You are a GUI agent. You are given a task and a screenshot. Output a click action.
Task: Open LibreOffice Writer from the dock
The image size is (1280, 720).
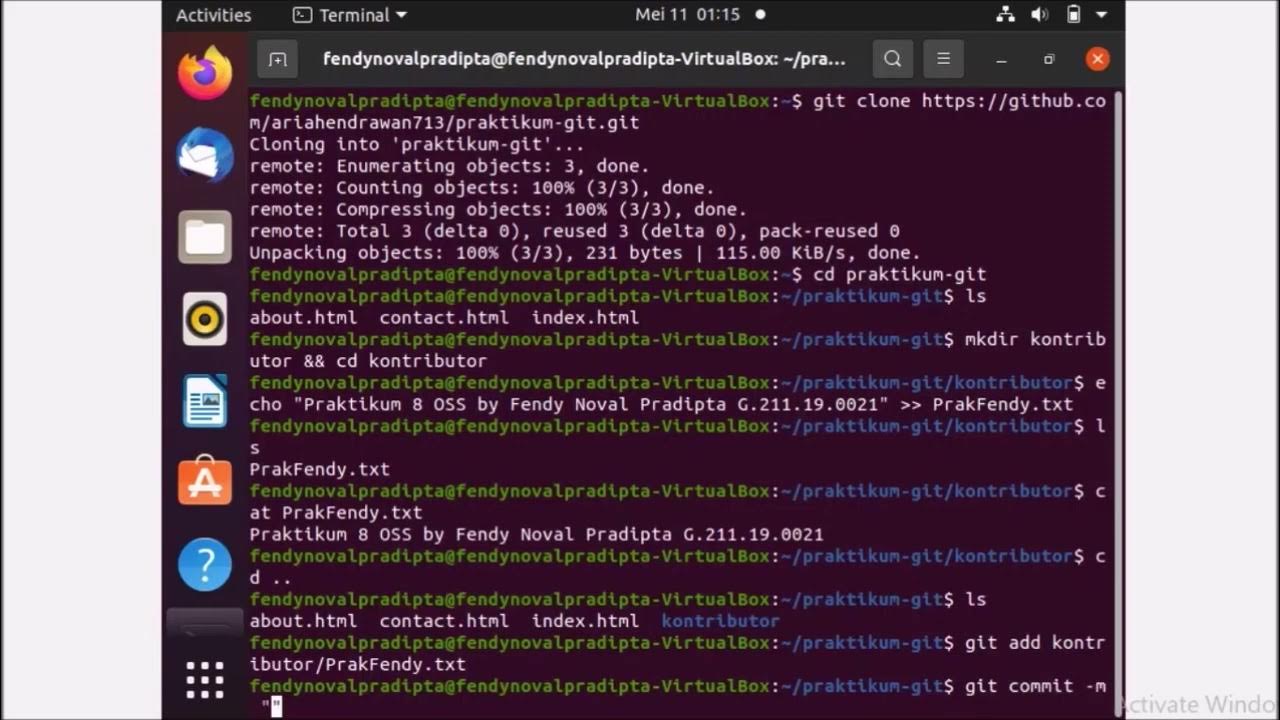click(205, 401)
